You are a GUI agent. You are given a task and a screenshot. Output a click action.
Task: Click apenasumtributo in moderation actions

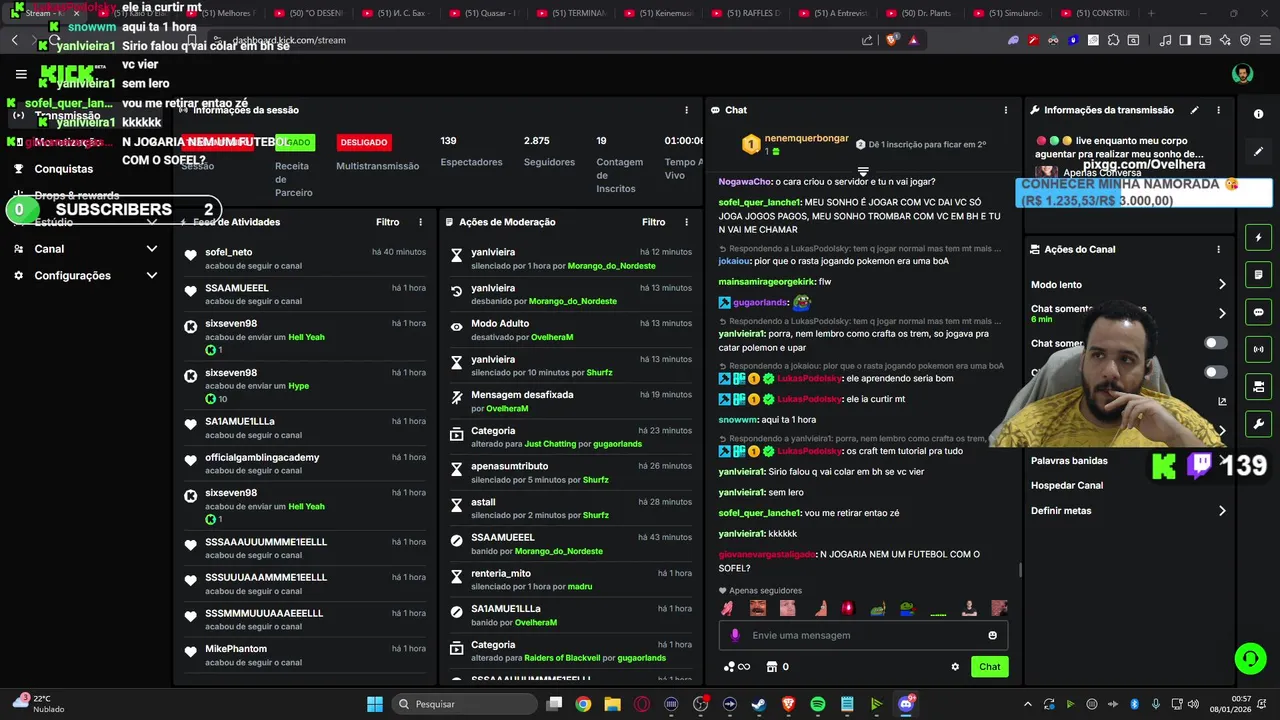(x=509, y=466)
